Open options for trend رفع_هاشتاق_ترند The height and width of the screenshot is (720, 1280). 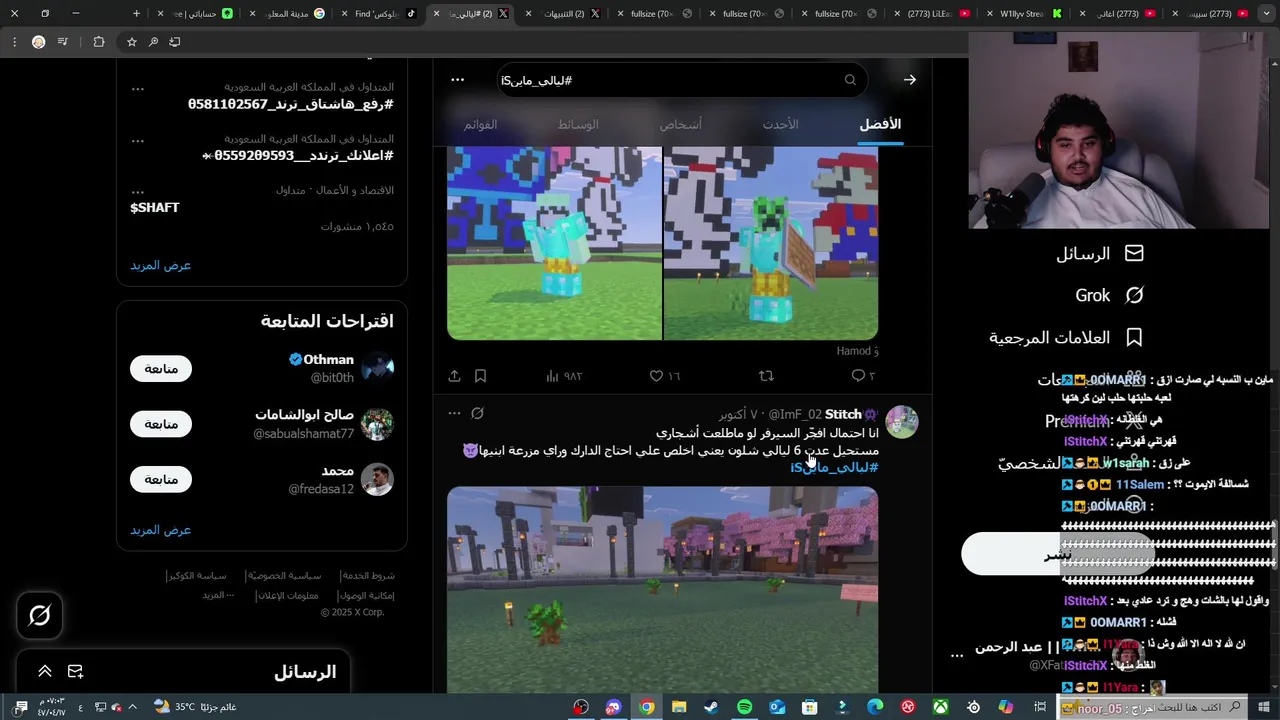pos(138,88)
